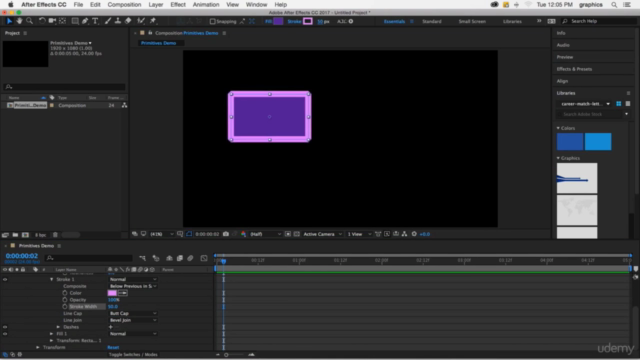This screenshot has height=360, width=640.
Task: Click the composition flowchart icon in viewer
Action: coord(404,234)
